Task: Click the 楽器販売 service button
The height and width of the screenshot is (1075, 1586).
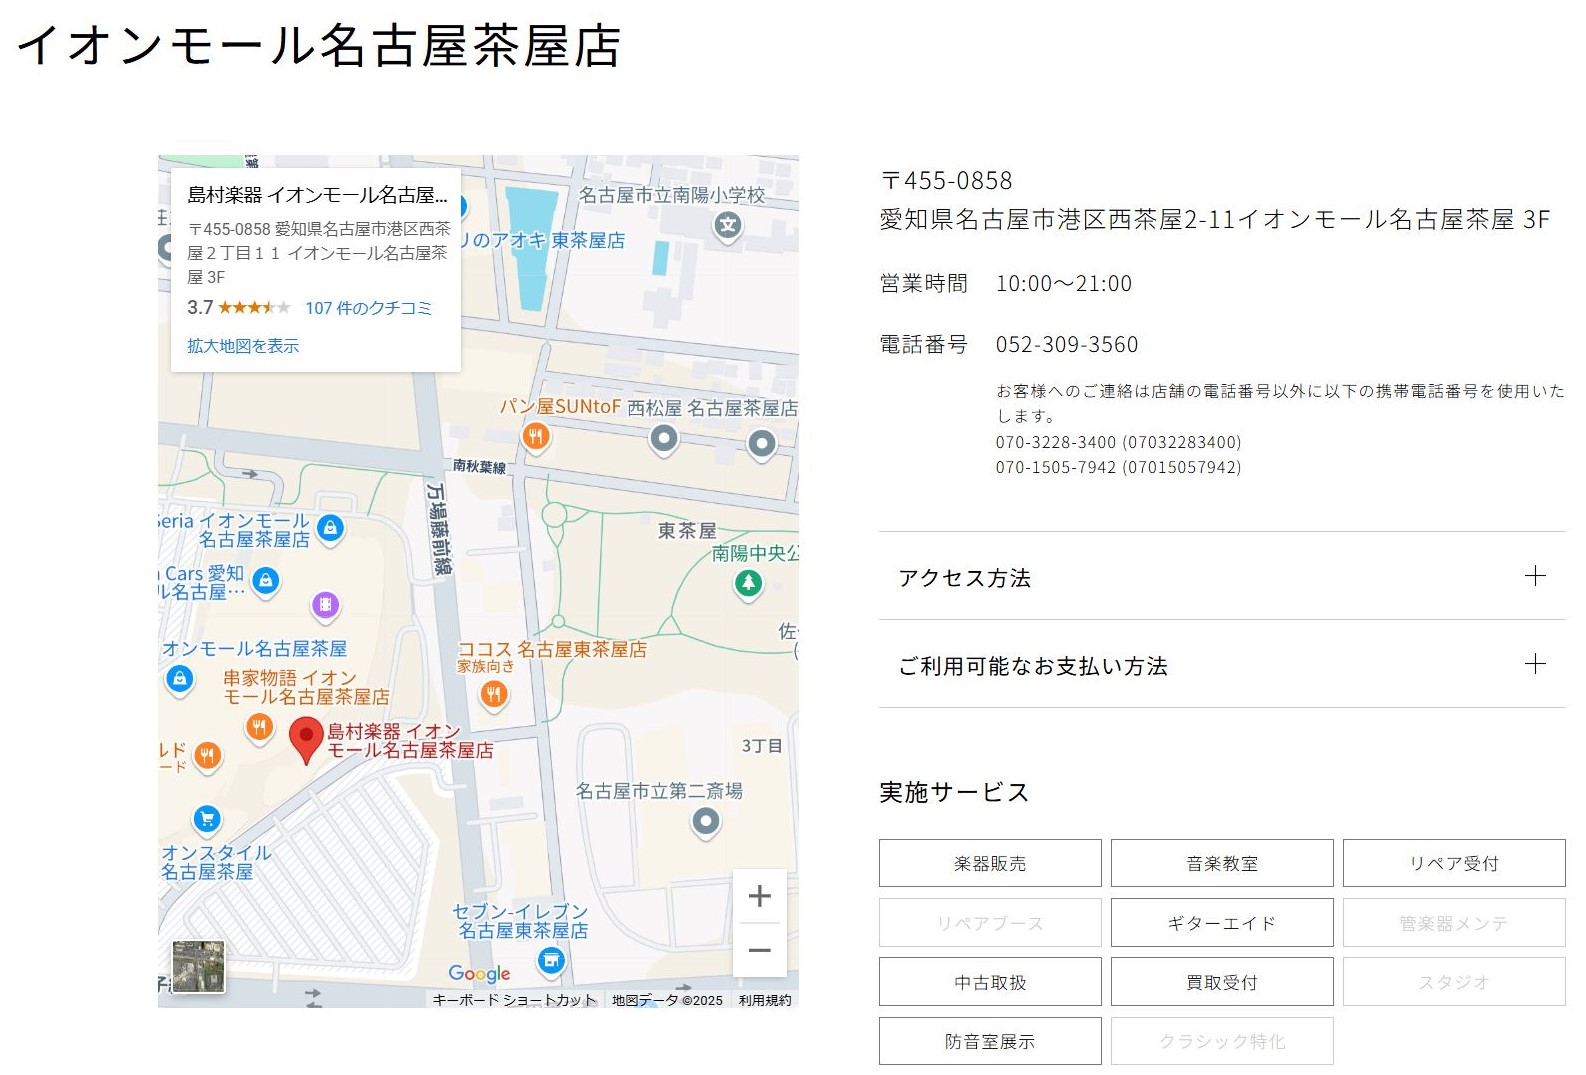Action: click(x=990, y=863)
